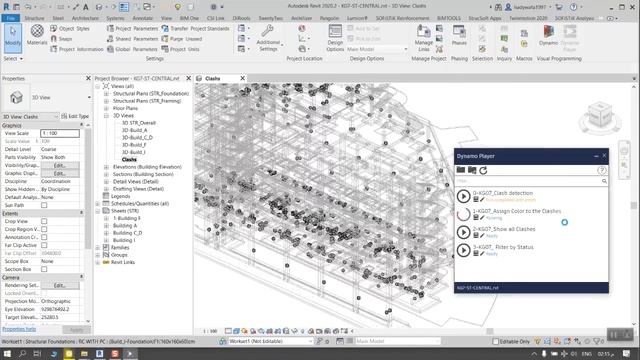The height and width of the screenshot is (360, 640).
Task: Toggle Section Box checkbox
Action: 44,269
